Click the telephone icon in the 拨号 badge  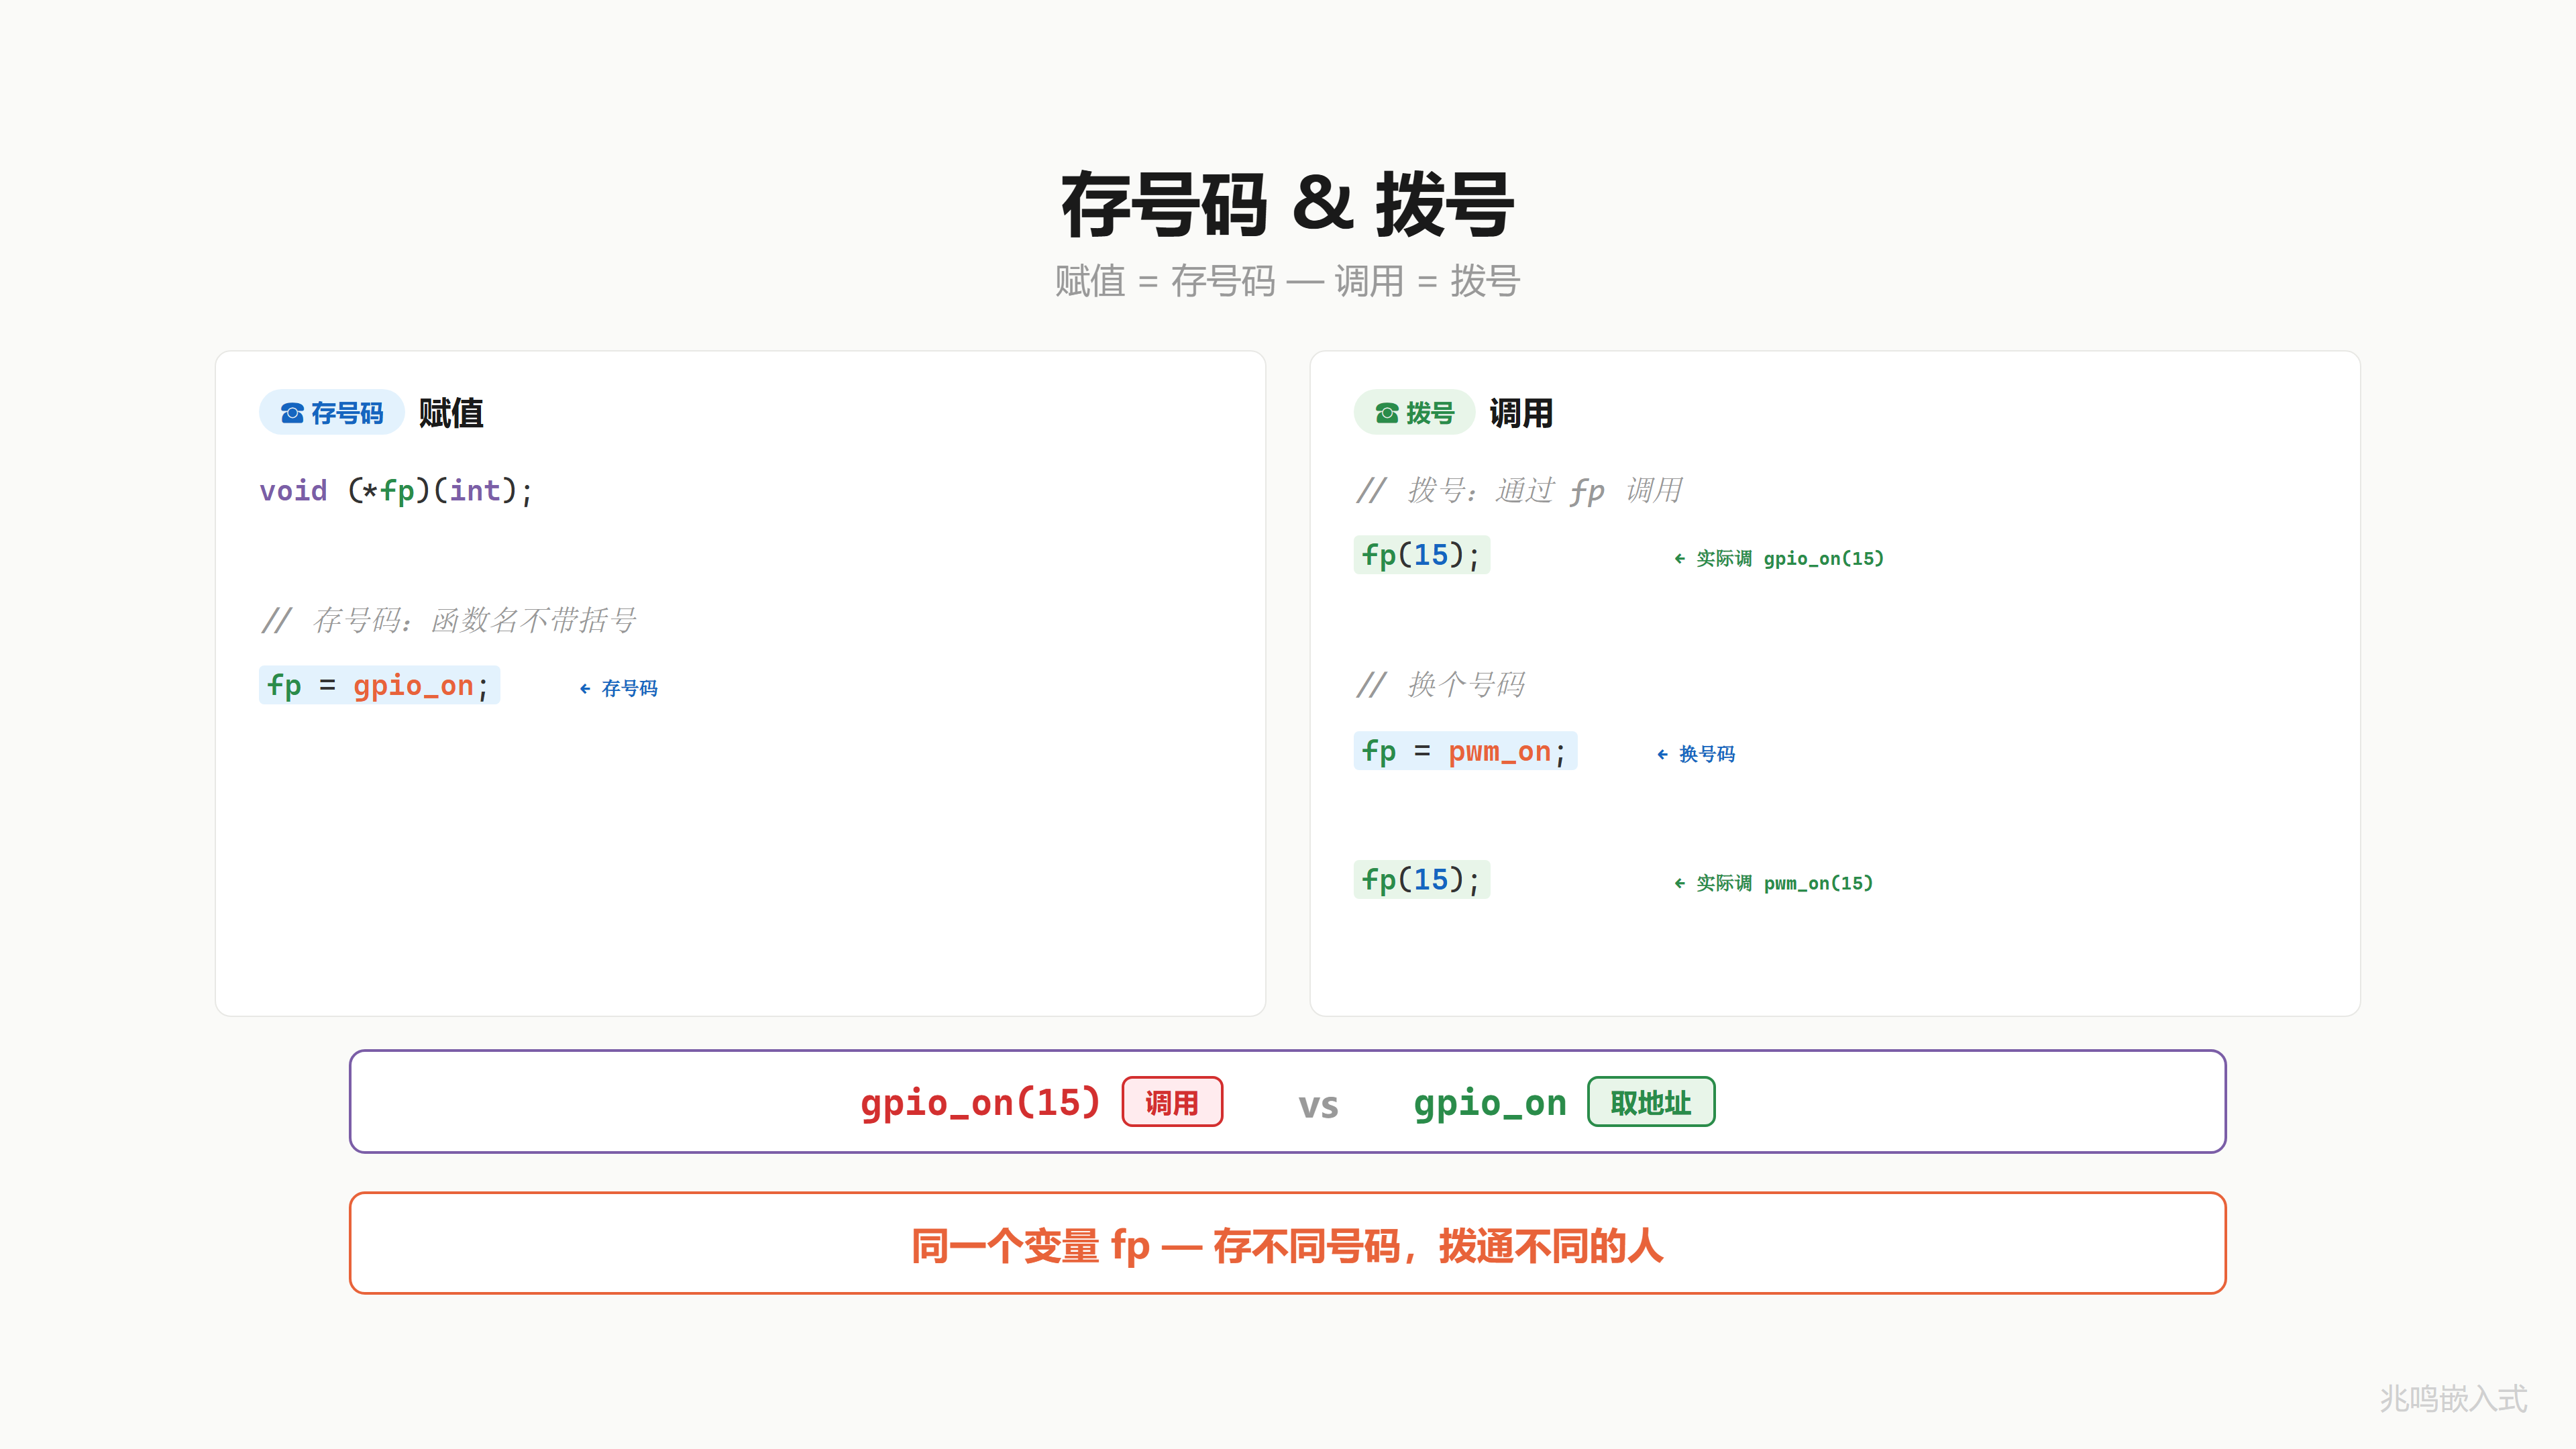click(1387, 413)
